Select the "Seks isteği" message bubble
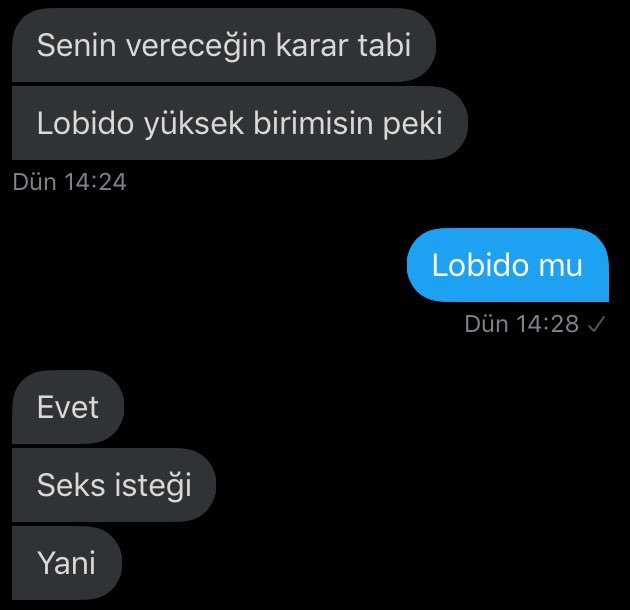Viewport: 630px width, 610px height. point(114,485)
